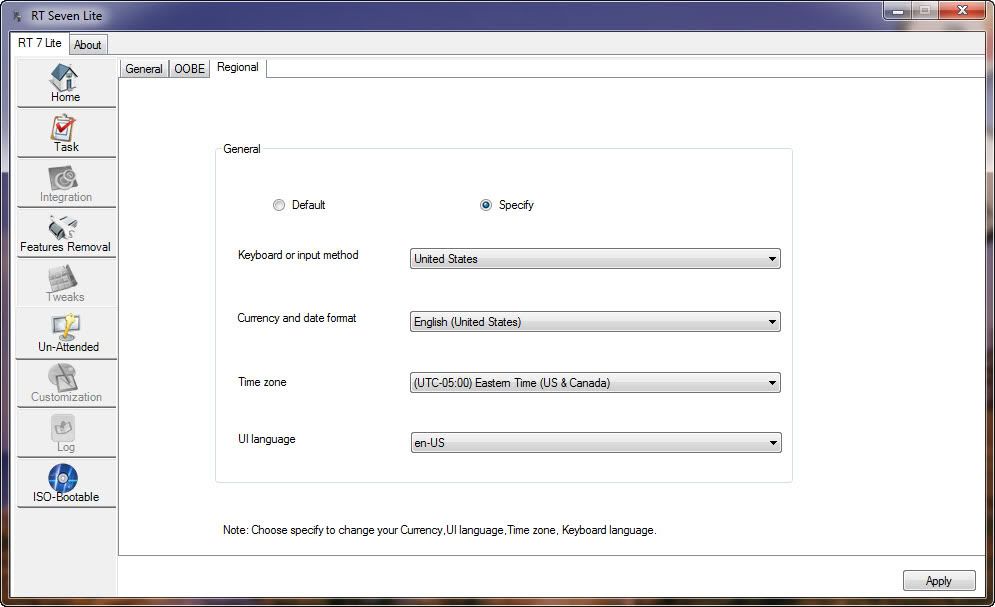Switch to the OOBE tab
995x607 pixels.
pyautogui.click(x=189, y=69)
